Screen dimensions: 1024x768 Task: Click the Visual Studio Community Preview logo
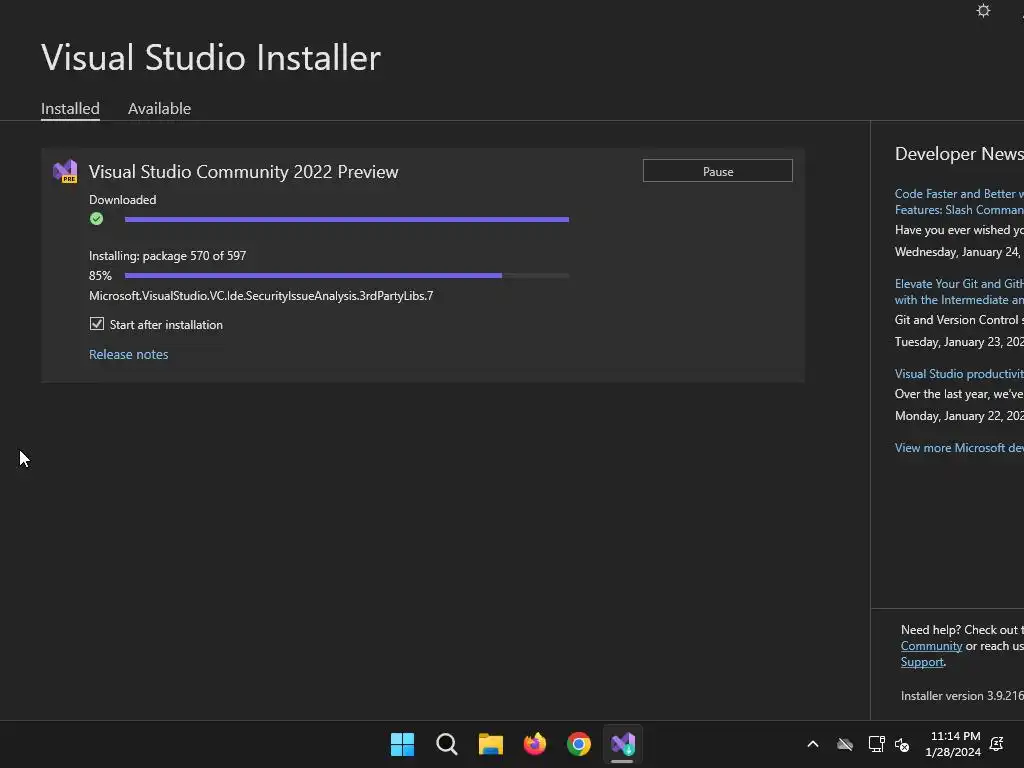click(65, 171)
